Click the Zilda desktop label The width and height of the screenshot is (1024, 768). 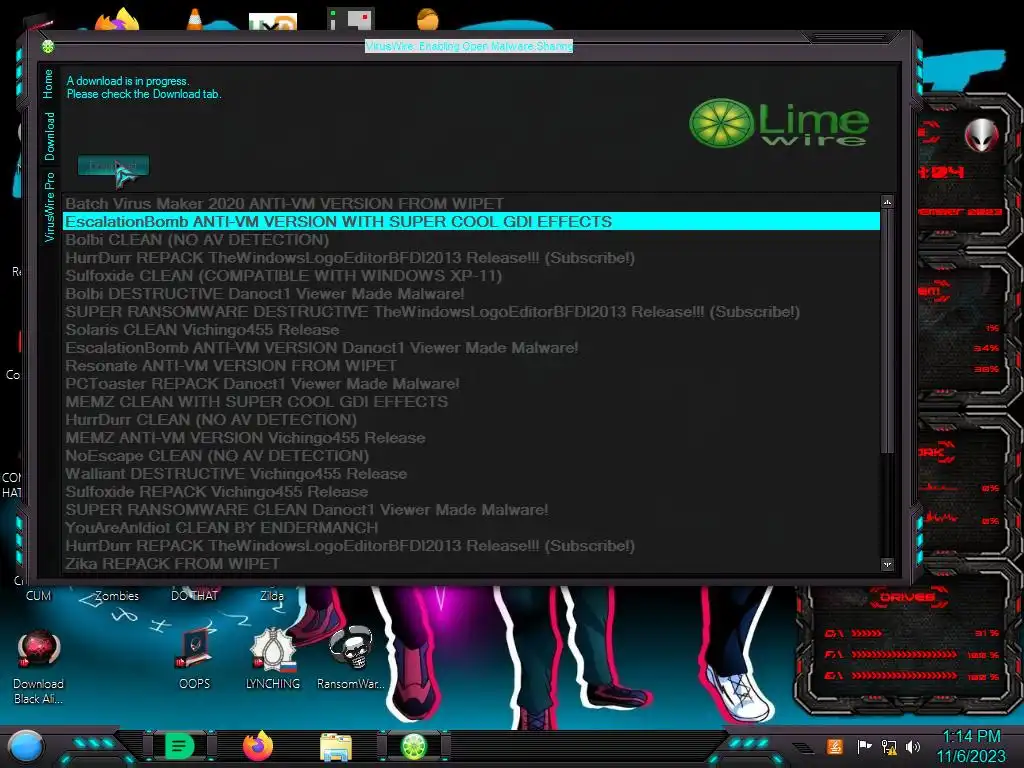click(x=272, y=596)
